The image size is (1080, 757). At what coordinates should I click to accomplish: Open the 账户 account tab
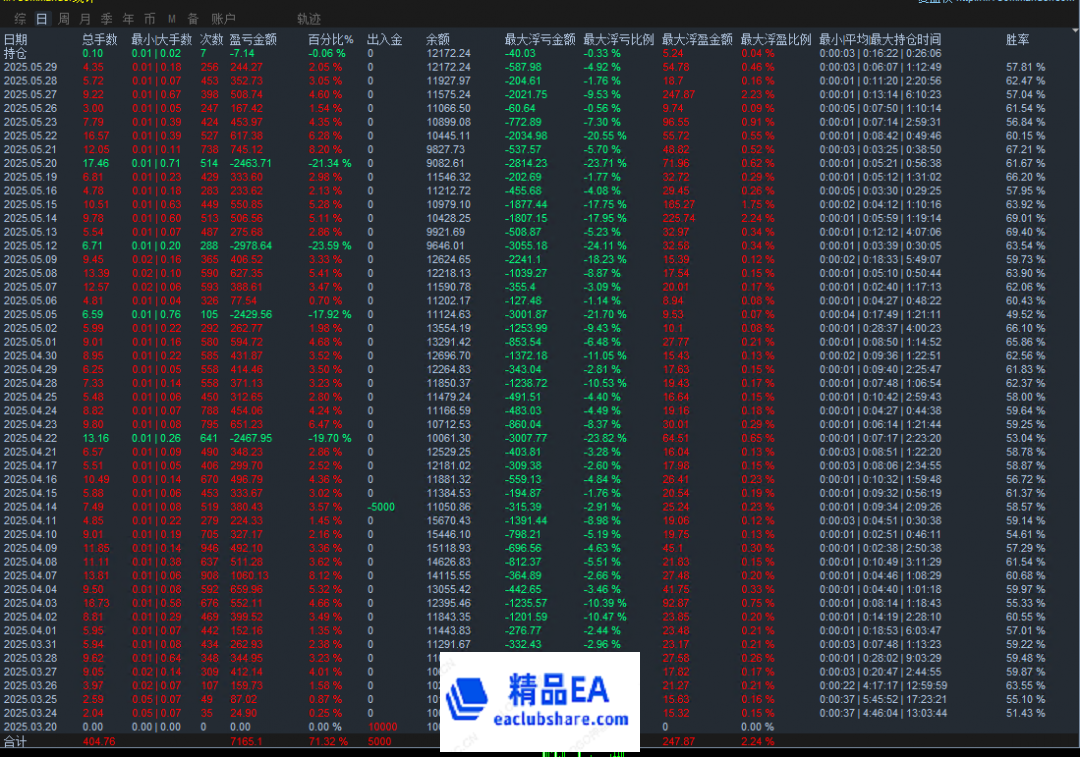[x=224, y=19]
